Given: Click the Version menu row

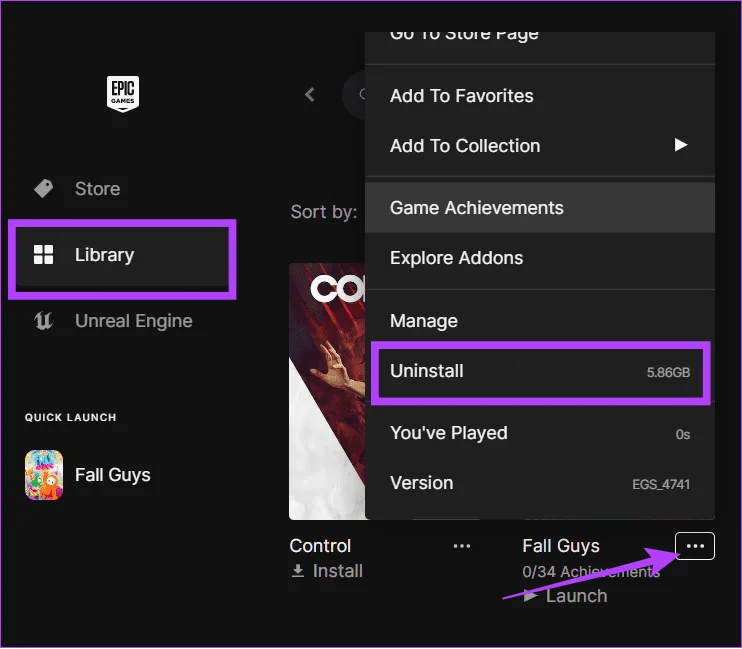Looking at the screenshot, I should click(x=540, y=483).
